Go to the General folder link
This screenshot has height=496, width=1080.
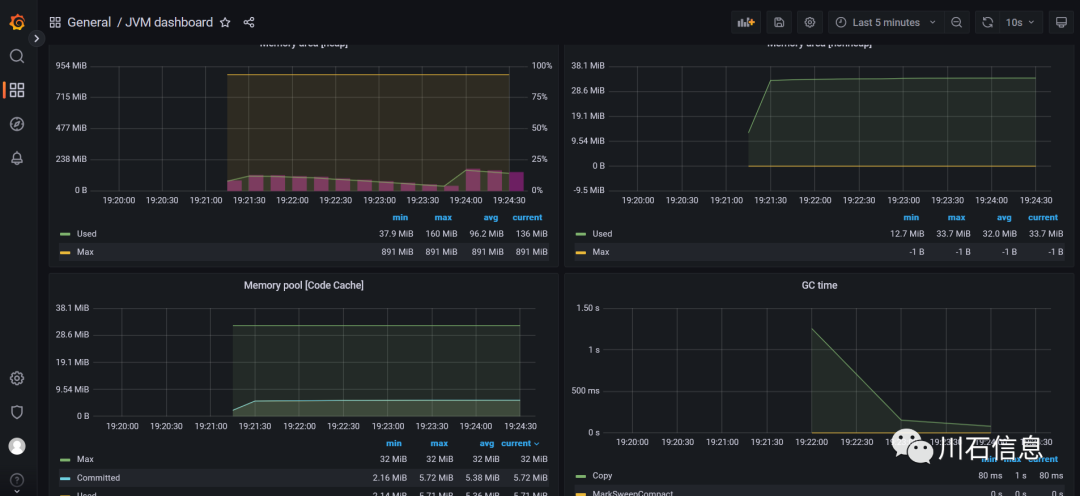[x=89, y=22]
